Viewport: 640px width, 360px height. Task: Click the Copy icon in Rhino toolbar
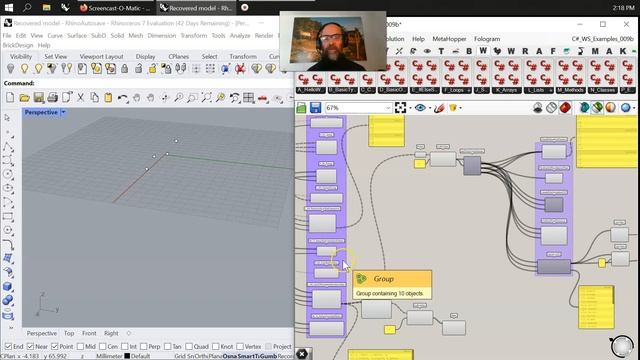click(95, 98)
